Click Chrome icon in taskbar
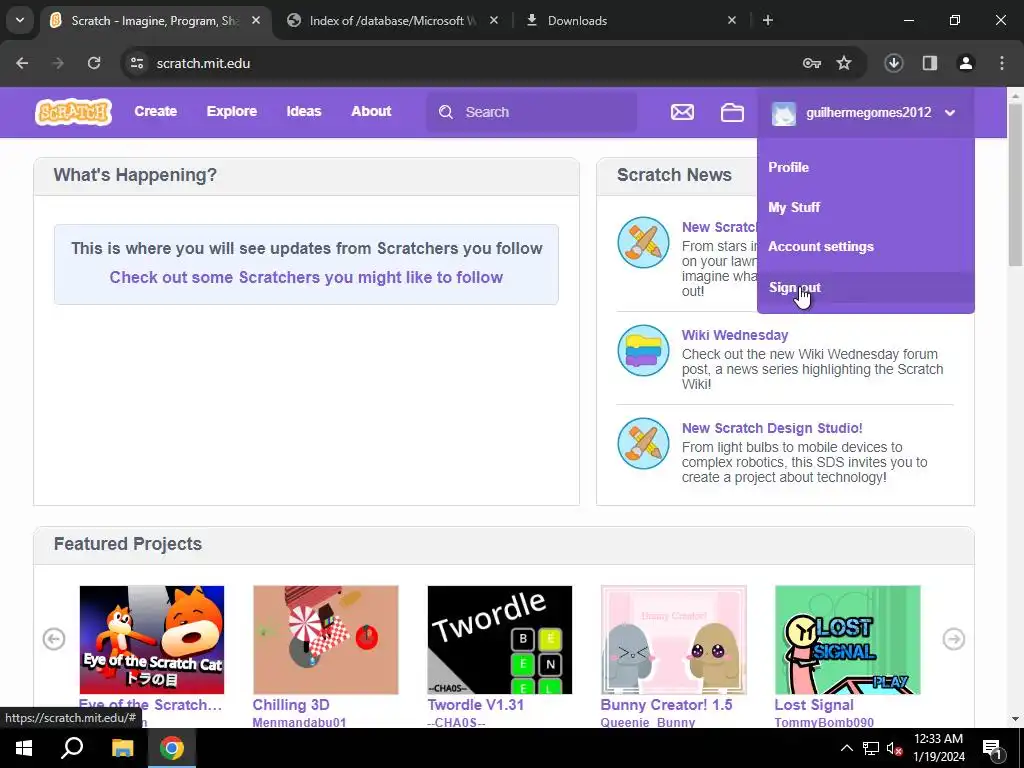 [x=172, y=748]
